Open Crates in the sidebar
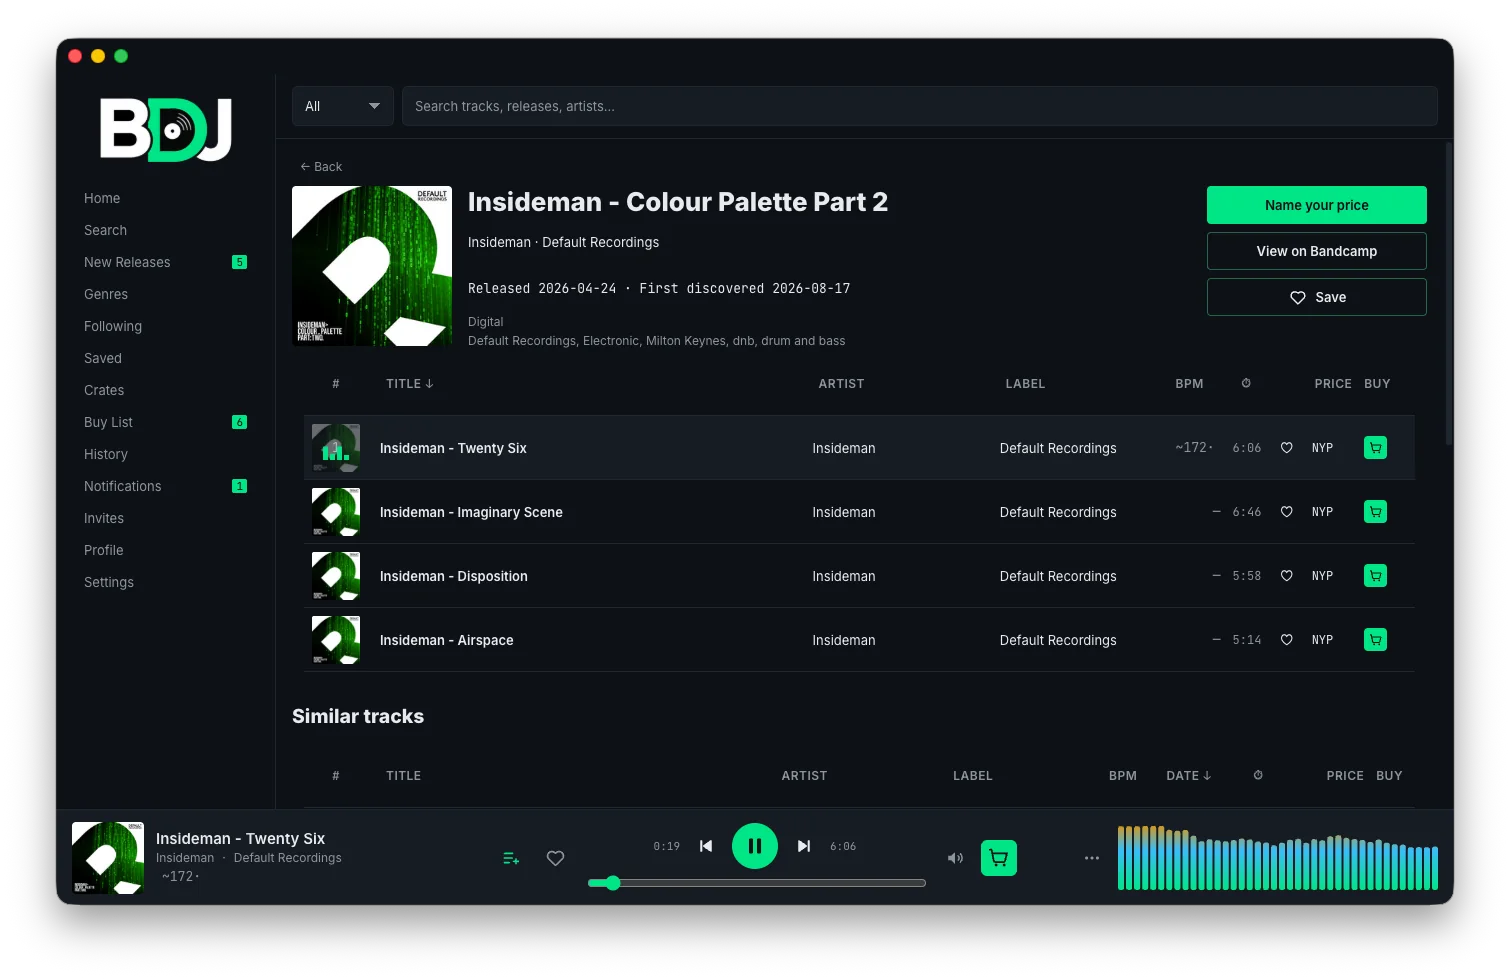 pos(104,390)
